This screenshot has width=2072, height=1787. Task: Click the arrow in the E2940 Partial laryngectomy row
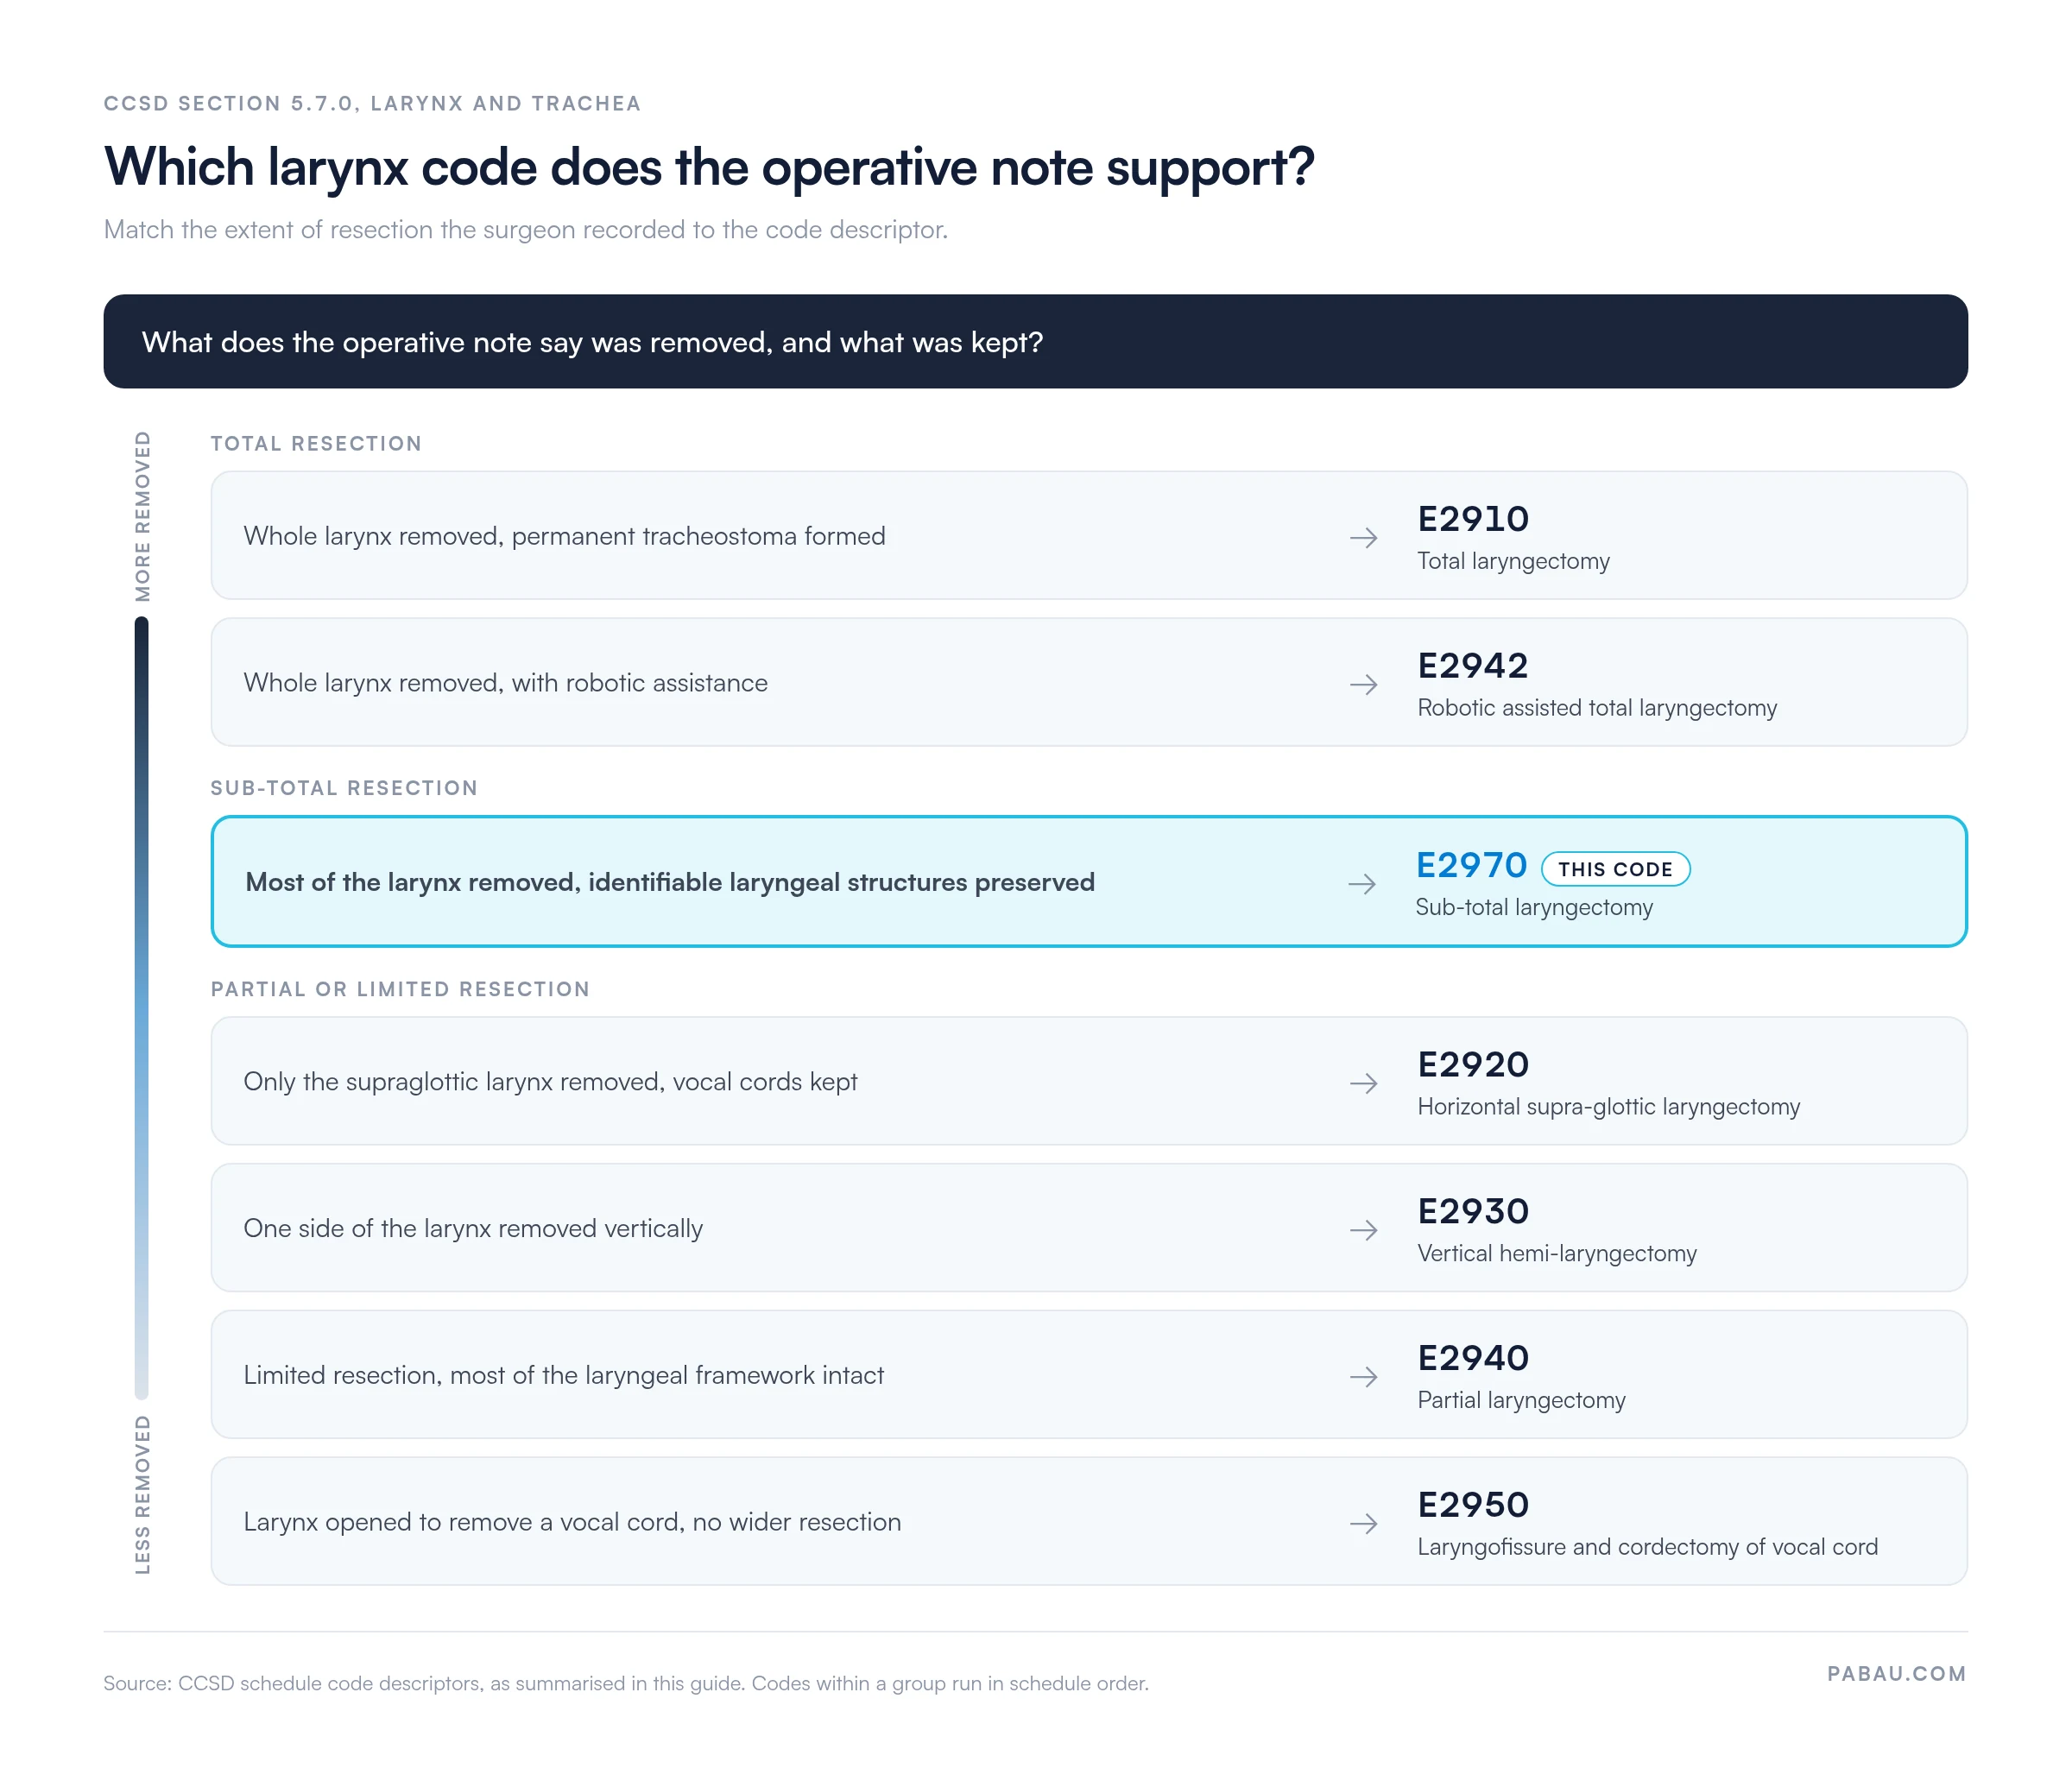(1363, 1377)
